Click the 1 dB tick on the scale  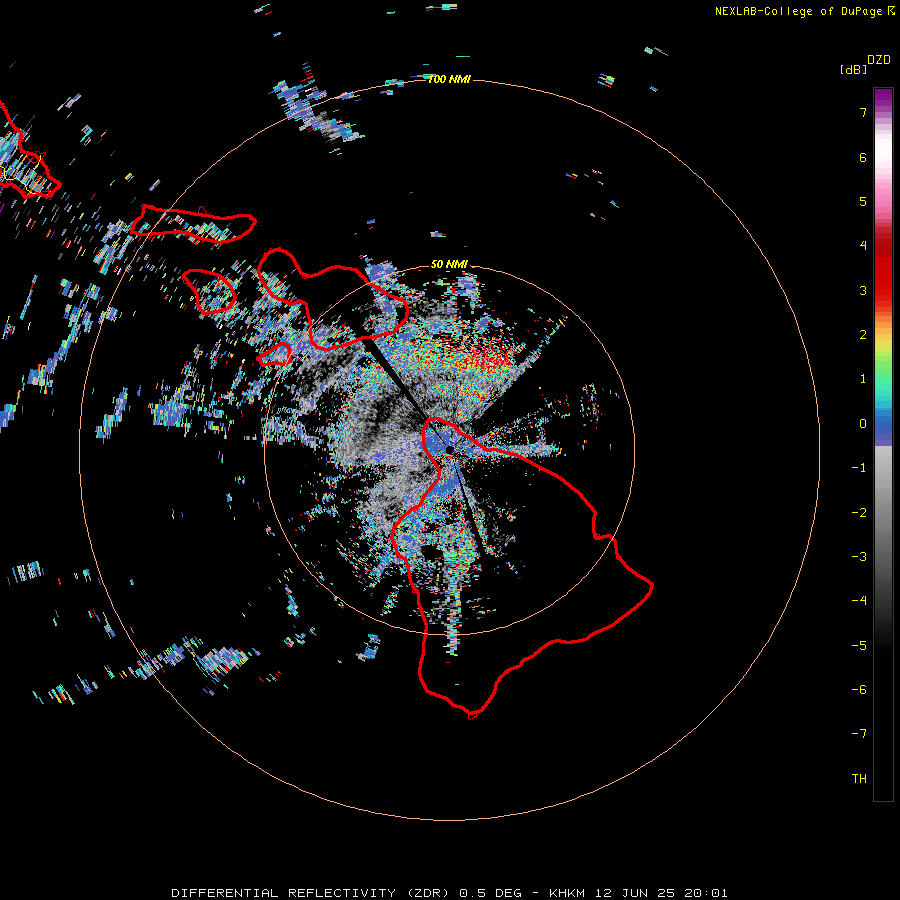point(863,379)
